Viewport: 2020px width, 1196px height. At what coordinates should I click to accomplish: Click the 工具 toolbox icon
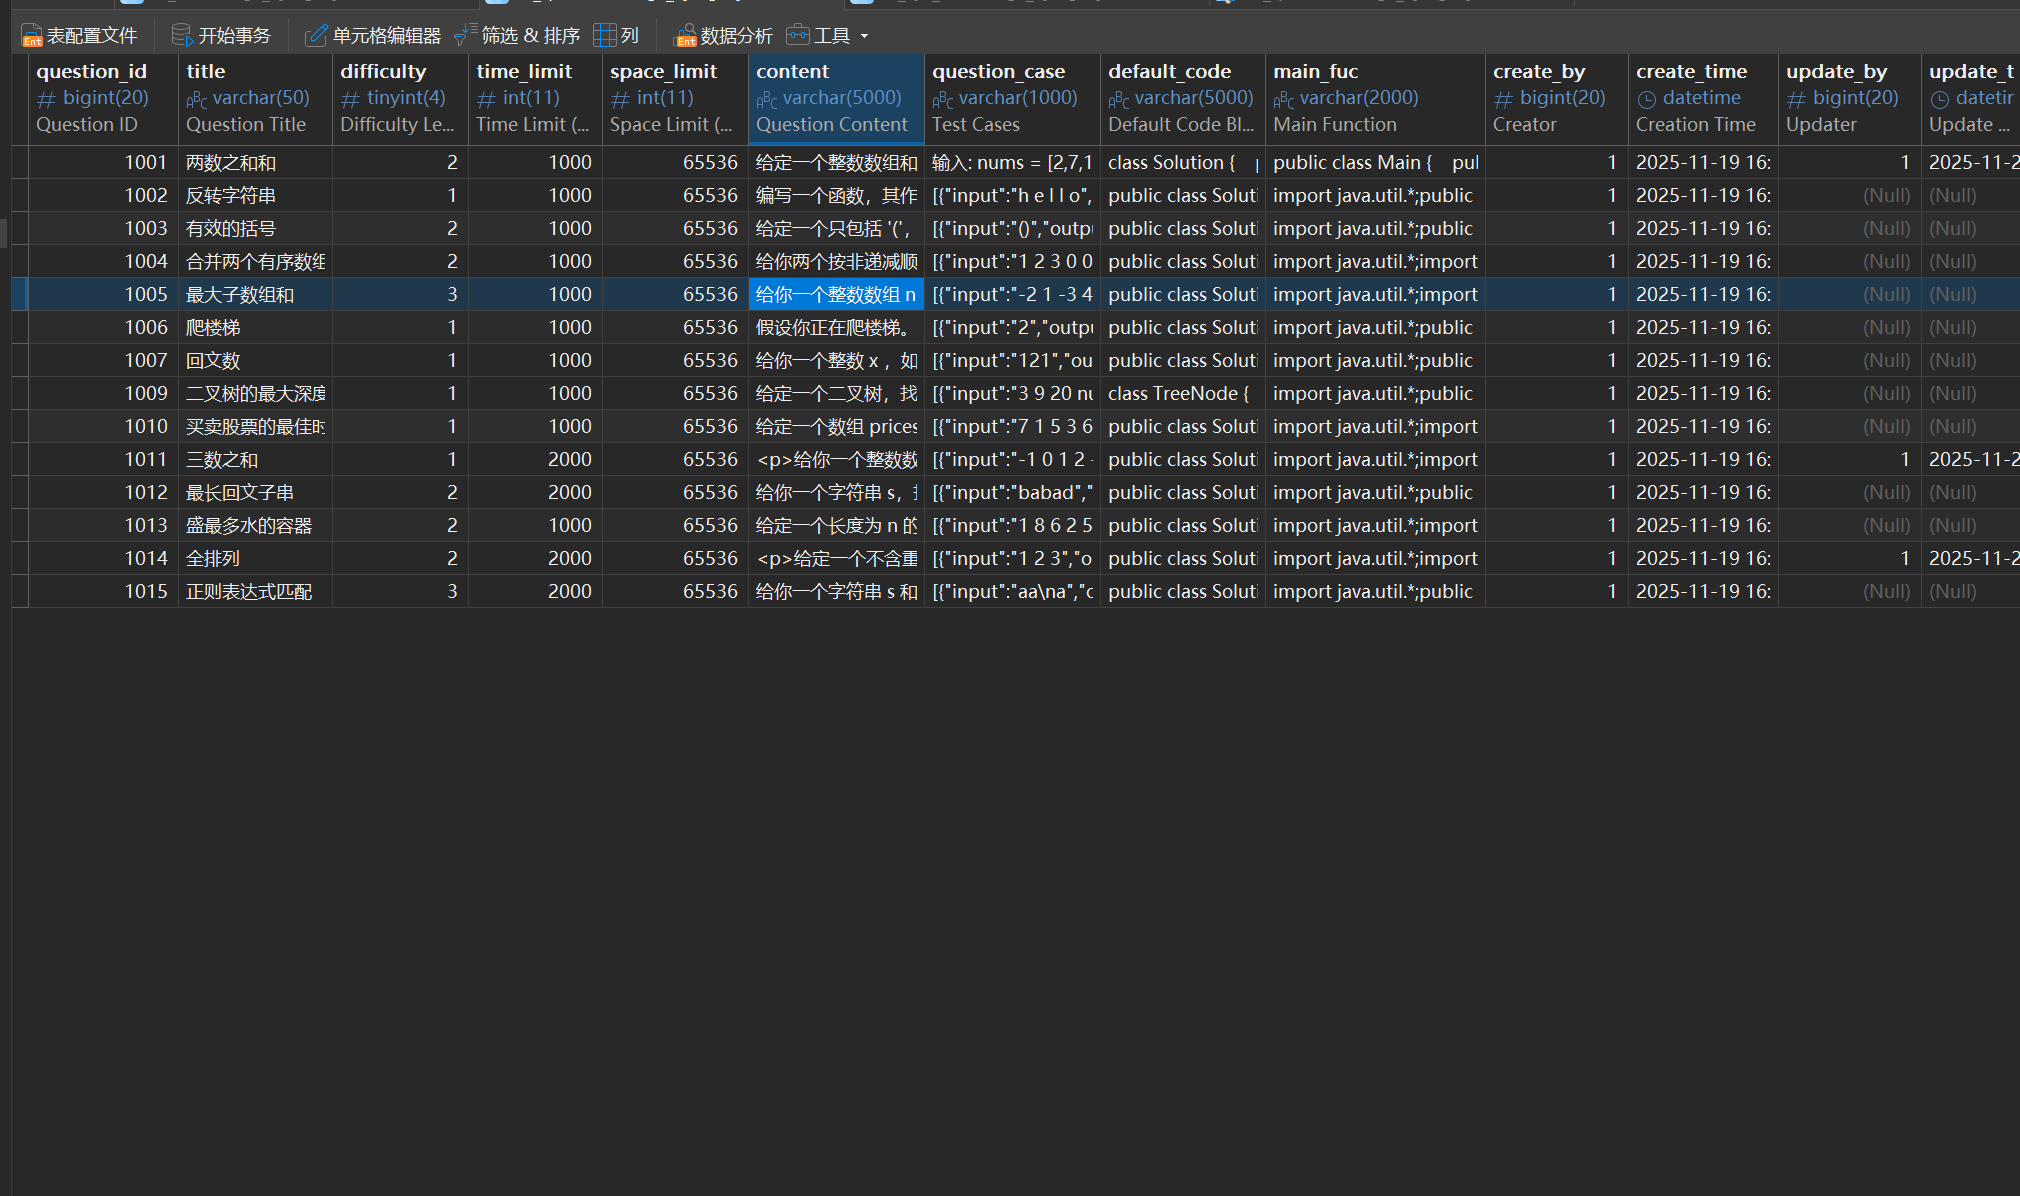pyautogui.click(x=797, y=36)
